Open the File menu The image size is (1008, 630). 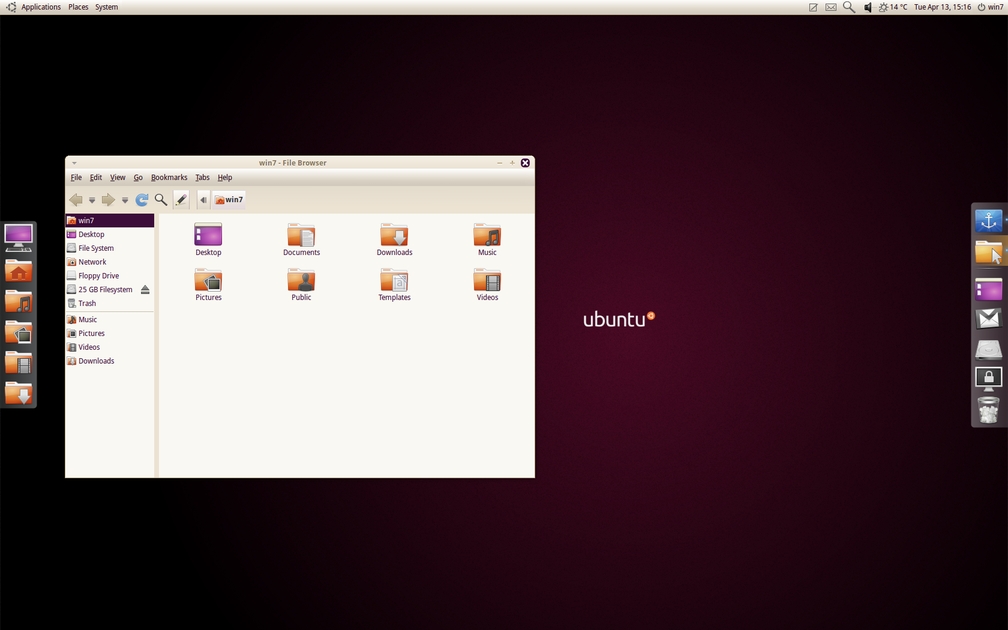point(76,177)
